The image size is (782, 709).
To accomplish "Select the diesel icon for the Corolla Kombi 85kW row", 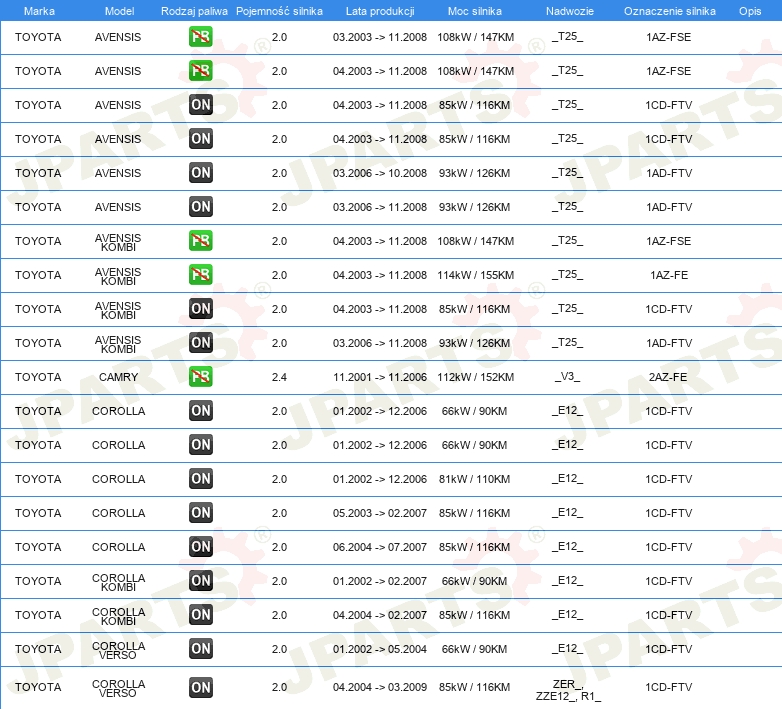I will click(x=200, y=614).
